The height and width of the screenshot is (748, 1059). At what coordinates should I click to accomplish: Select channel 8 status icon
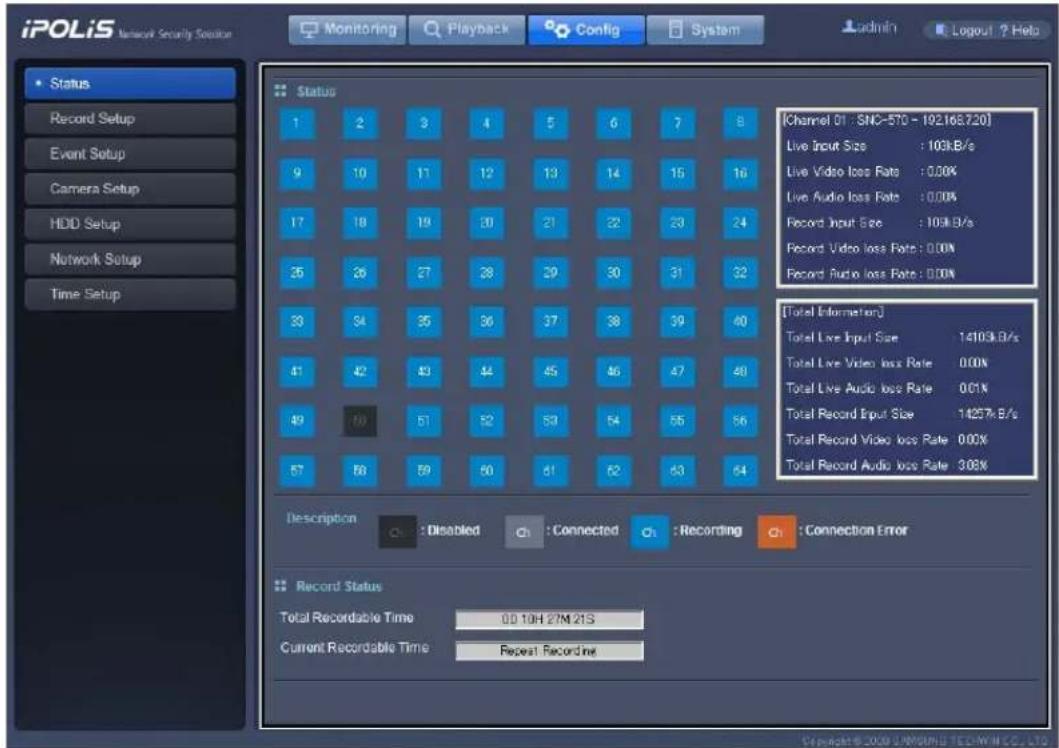(x=740, y=124)
